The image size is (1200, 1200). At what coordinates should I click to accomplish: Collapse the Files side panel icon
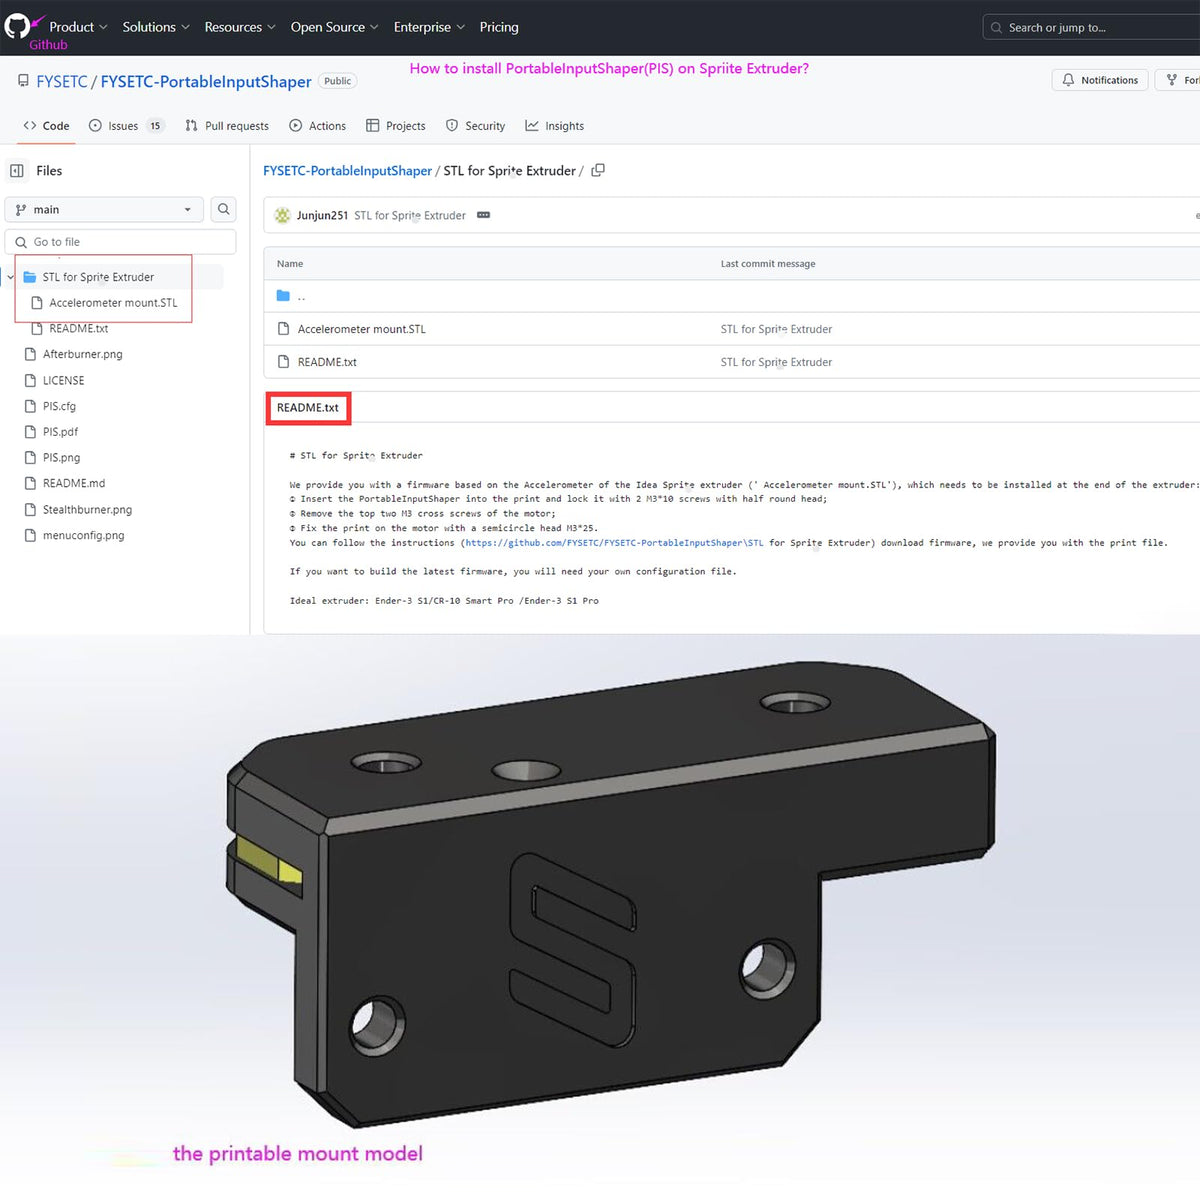click(x=17, y=171)
